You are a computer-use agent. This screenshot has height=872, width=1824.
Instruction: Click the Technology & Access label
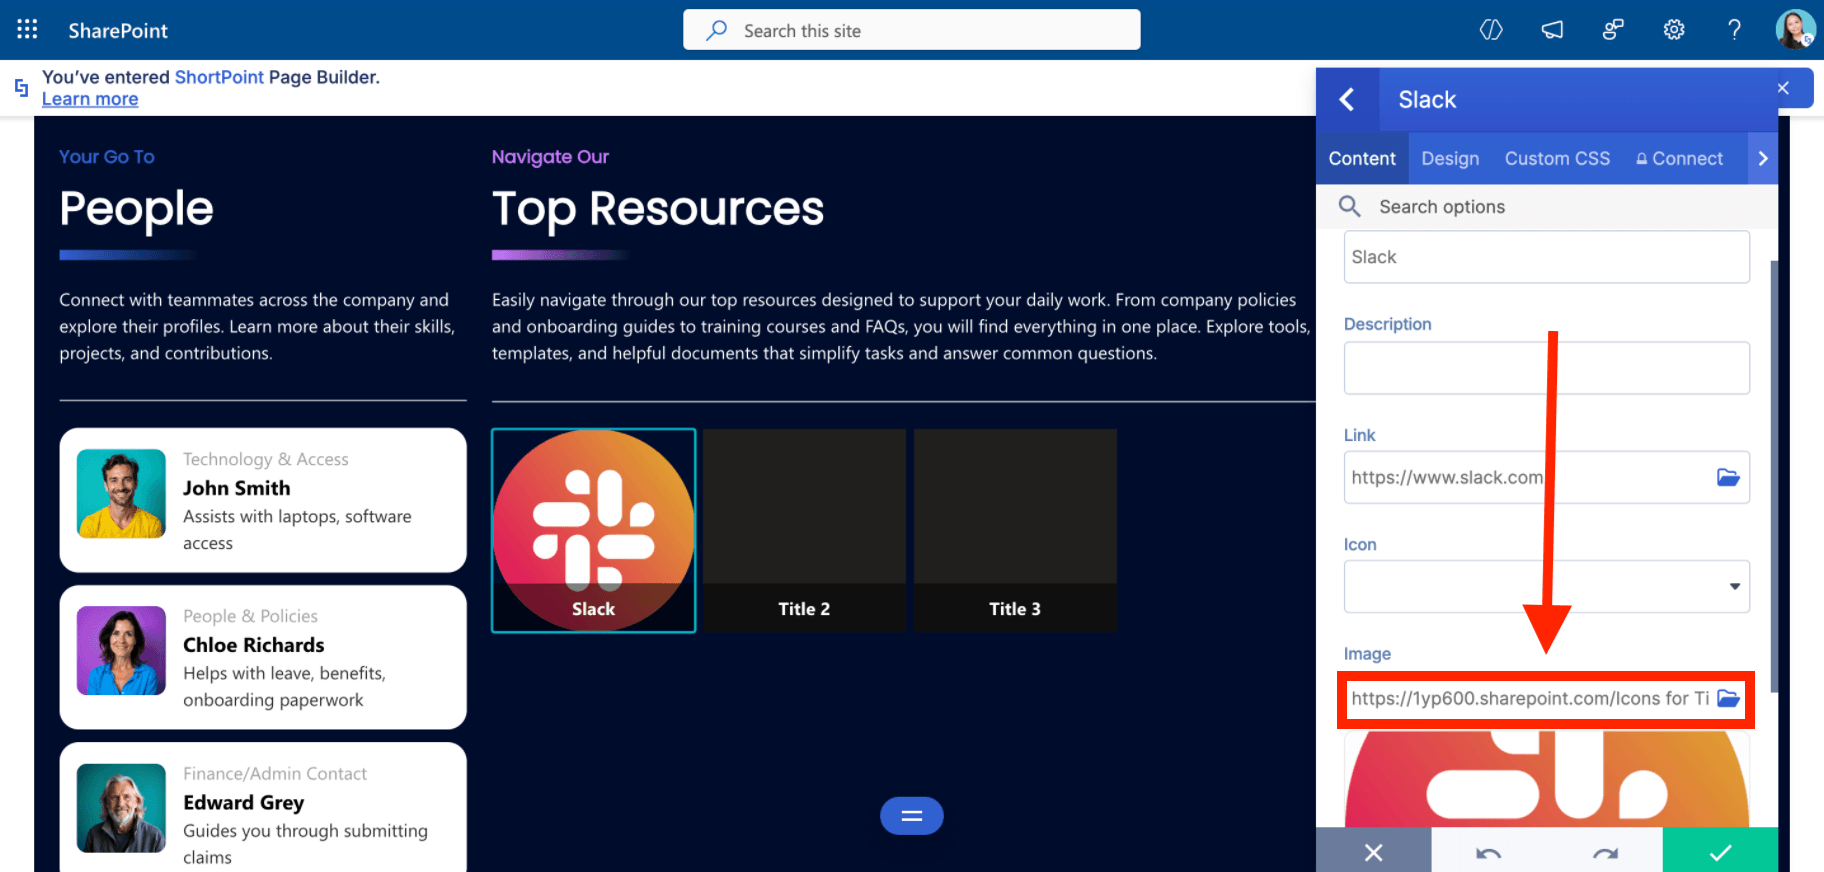266,459
